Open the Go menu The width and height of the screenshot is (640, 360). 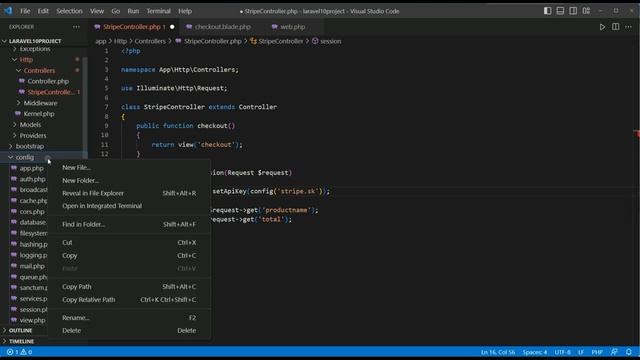click(116, 11)
